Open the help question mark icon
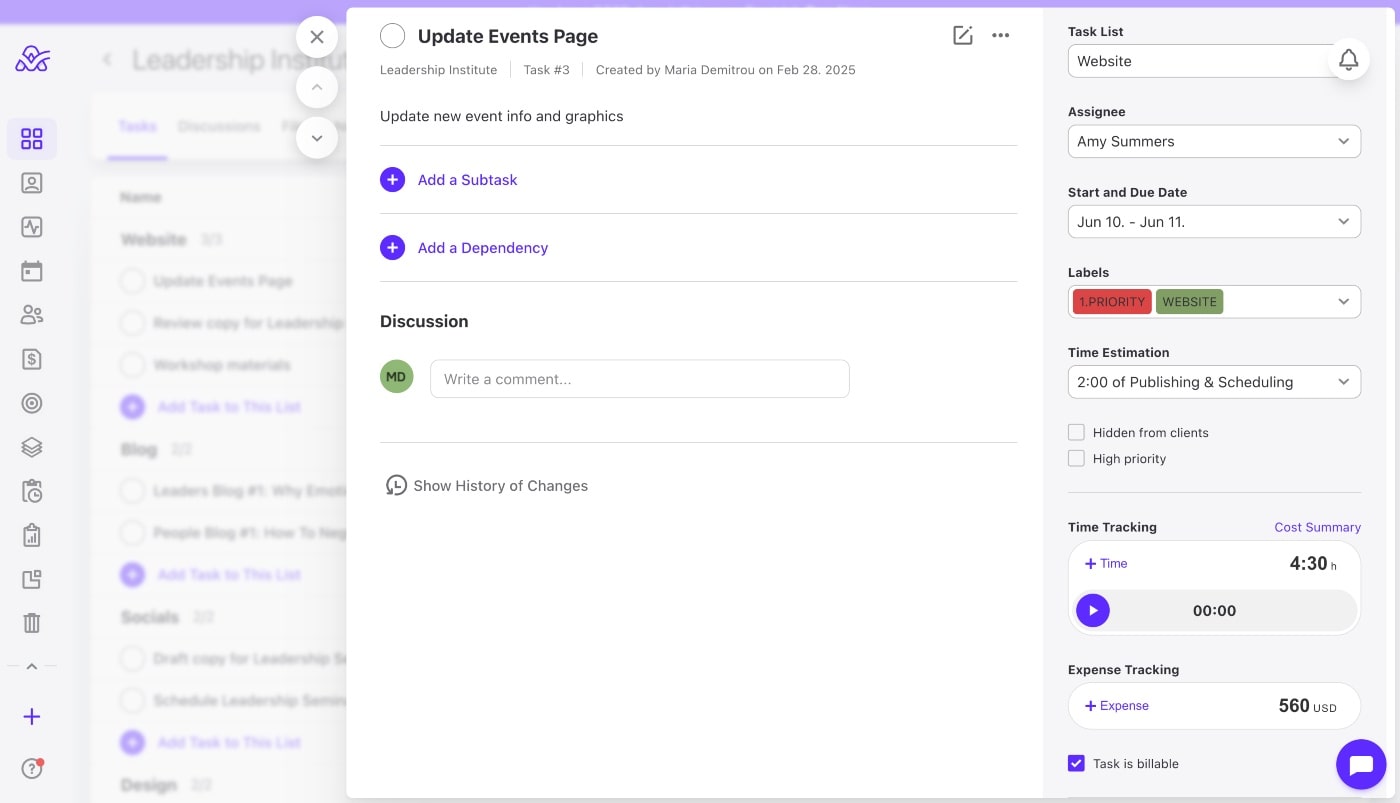Image resolution: width=1400 pixels, height=803 pixels. [x=32, y=768]
